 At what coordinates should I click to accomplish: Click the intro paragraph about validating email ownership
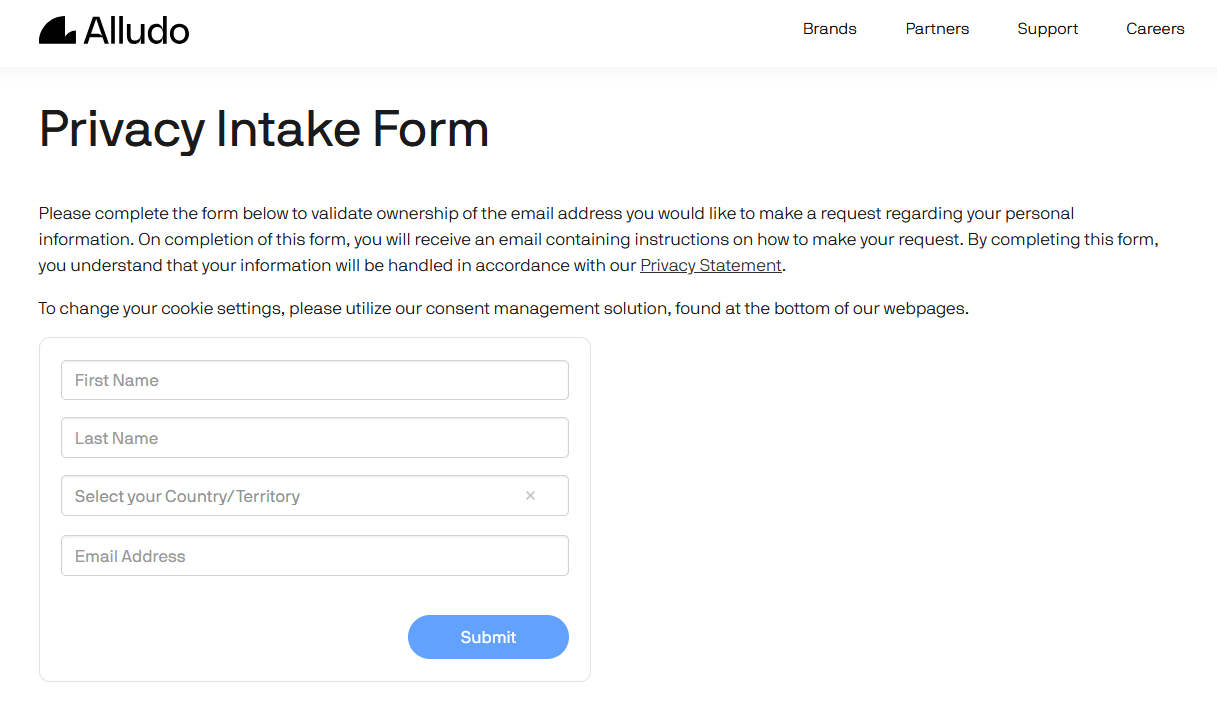pyautogui.click(x=598, y=239)
